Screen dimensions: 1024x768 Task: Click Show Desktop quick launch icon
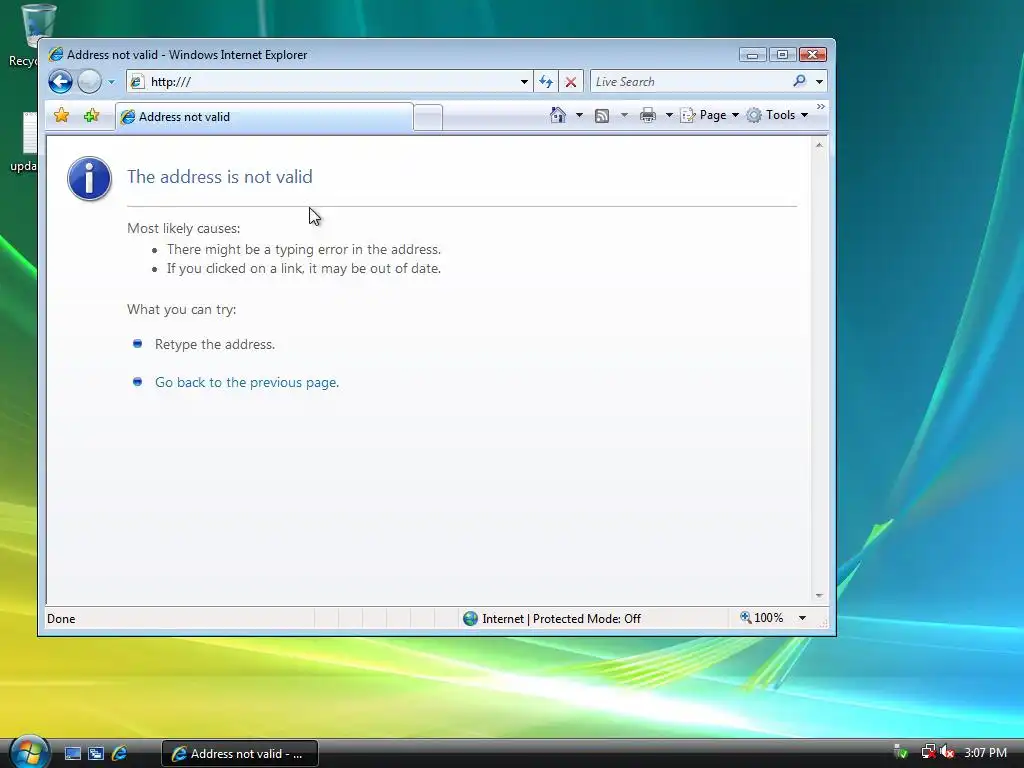73,754
